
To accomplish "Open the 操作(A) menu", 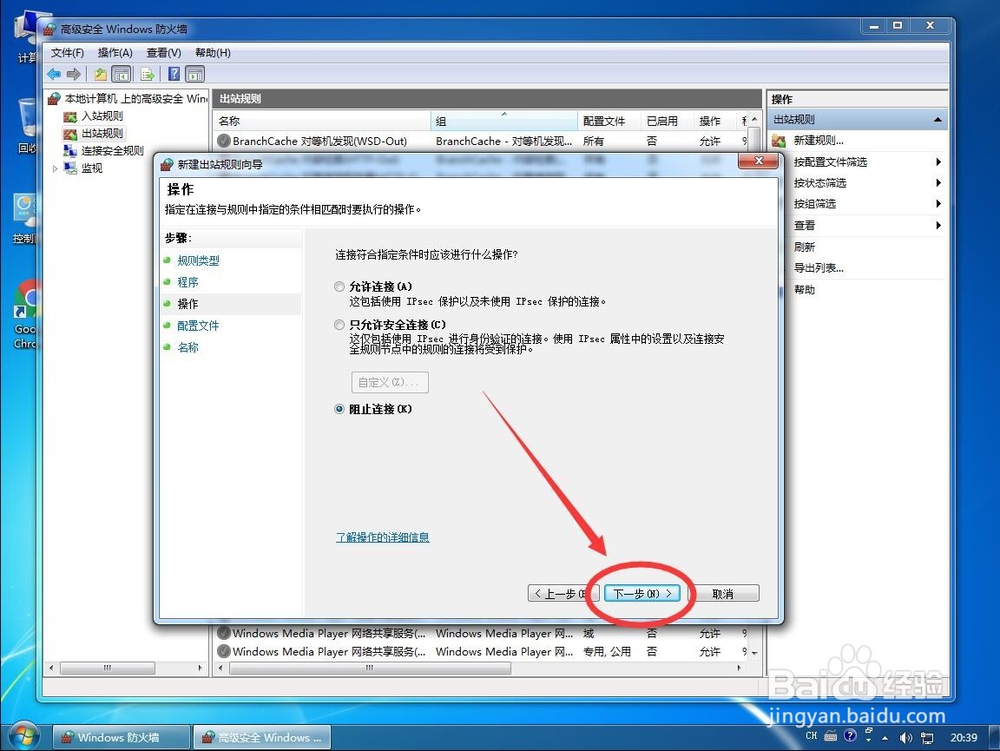I will pos(114,52).
